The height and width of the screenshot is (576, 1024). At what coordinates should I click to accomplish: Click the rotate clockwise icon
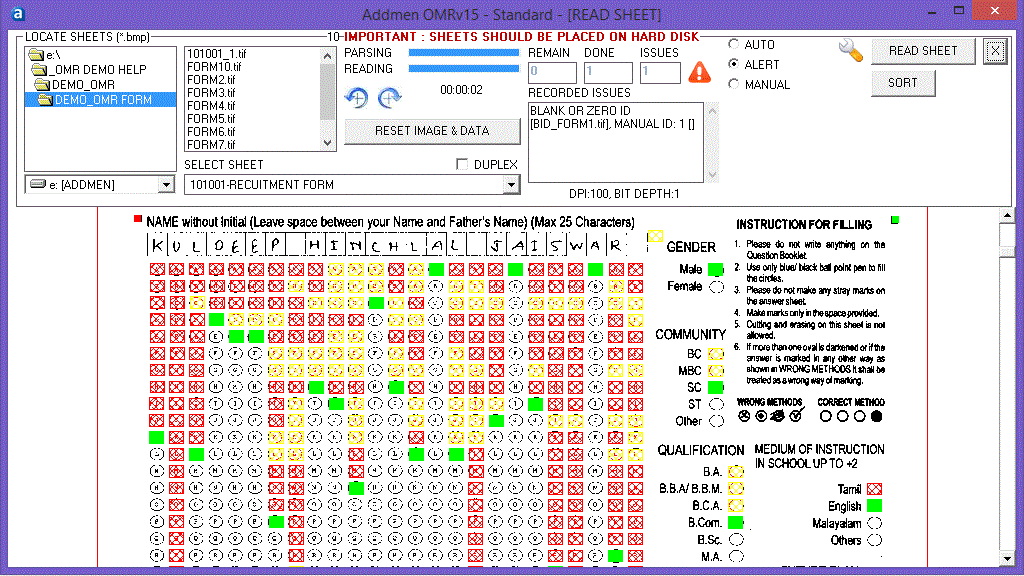[x=389, y=97]
